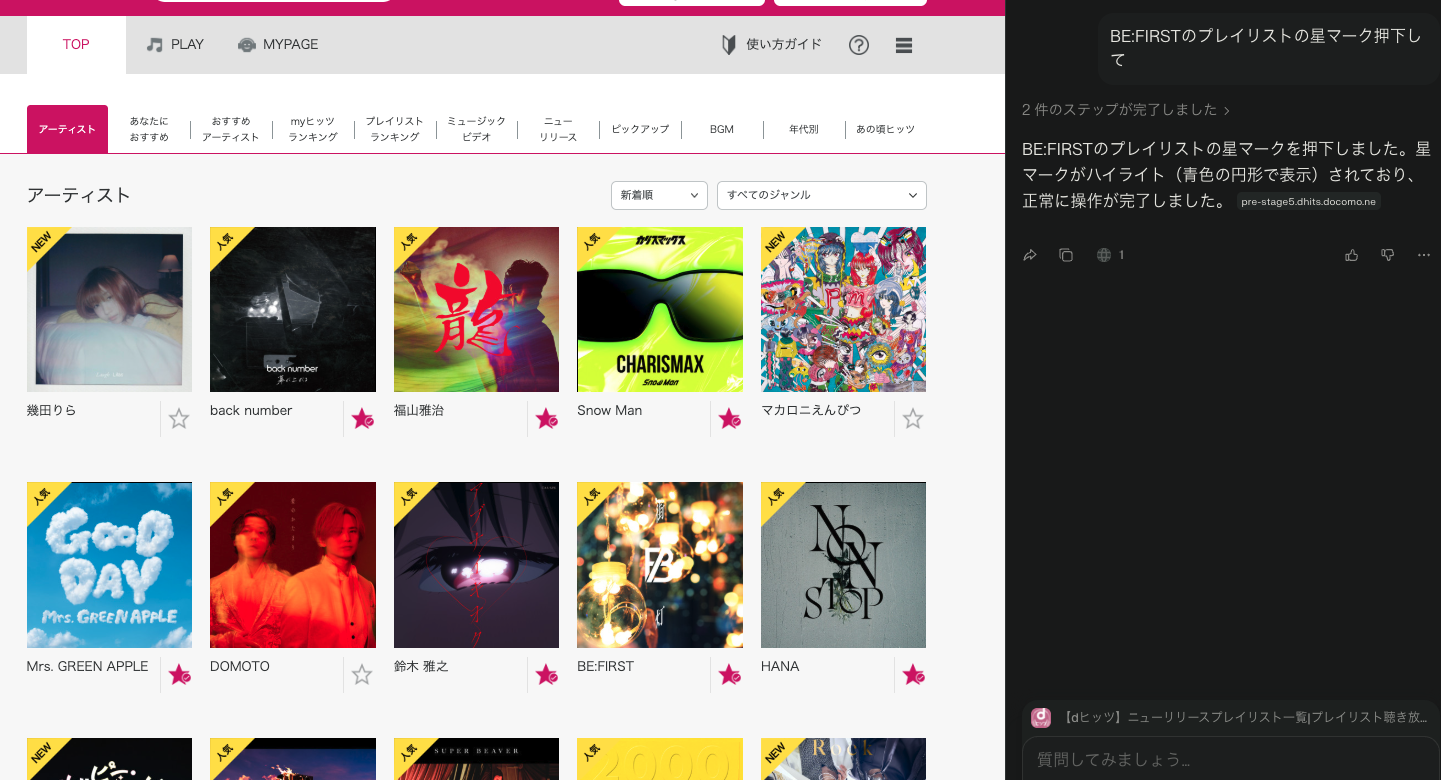Expand the 2件のステップが完了しました section

[x=1125, y=110]
